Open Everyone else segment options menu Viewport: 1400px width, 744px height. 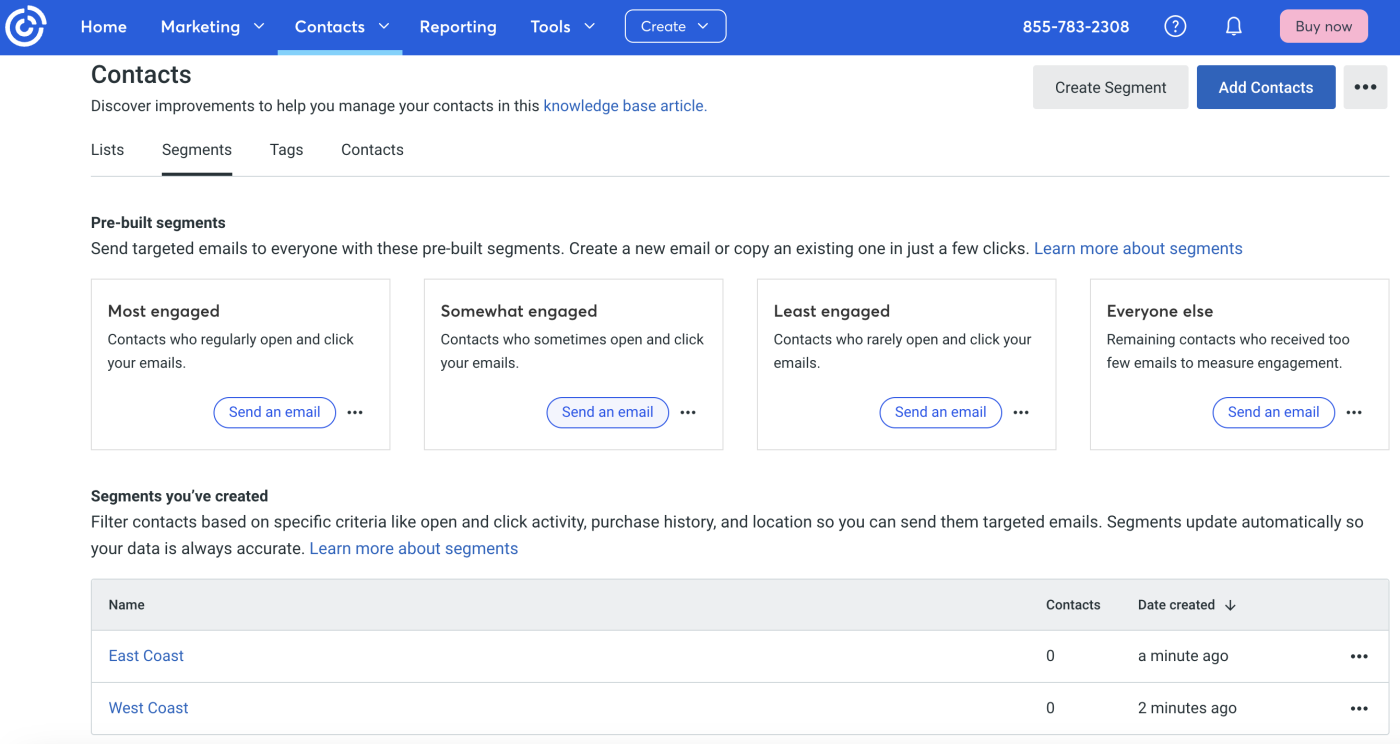tap(1354, 412)
